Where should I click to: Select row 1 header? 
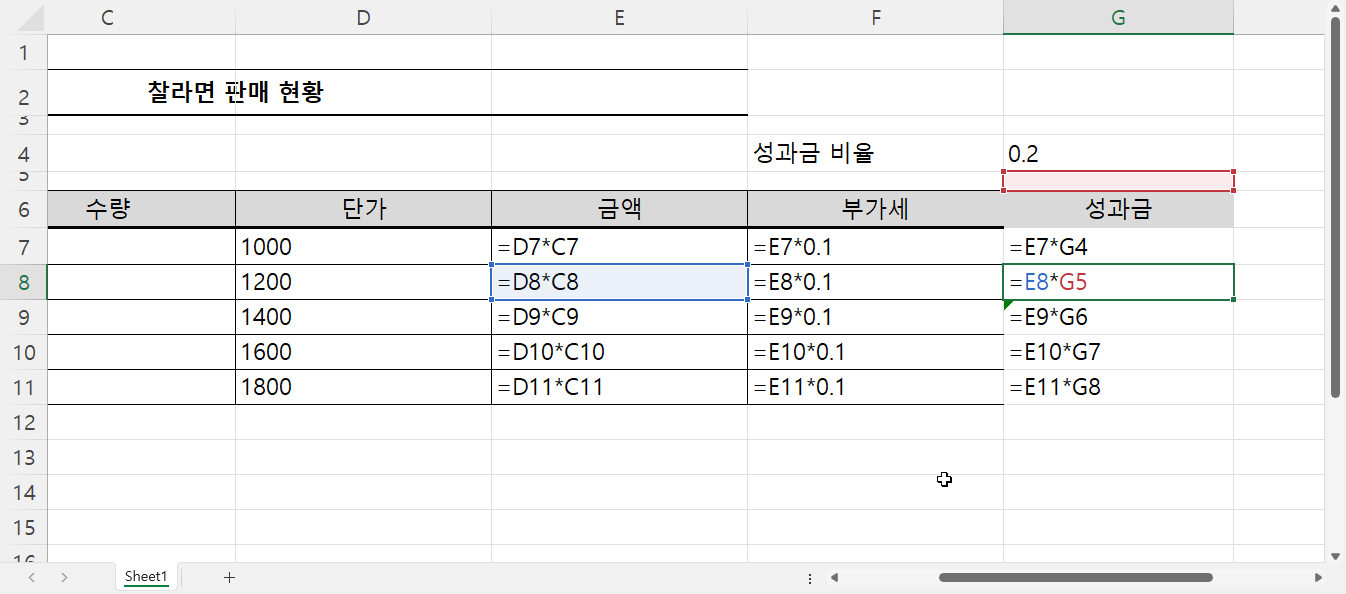pos(23,52)
